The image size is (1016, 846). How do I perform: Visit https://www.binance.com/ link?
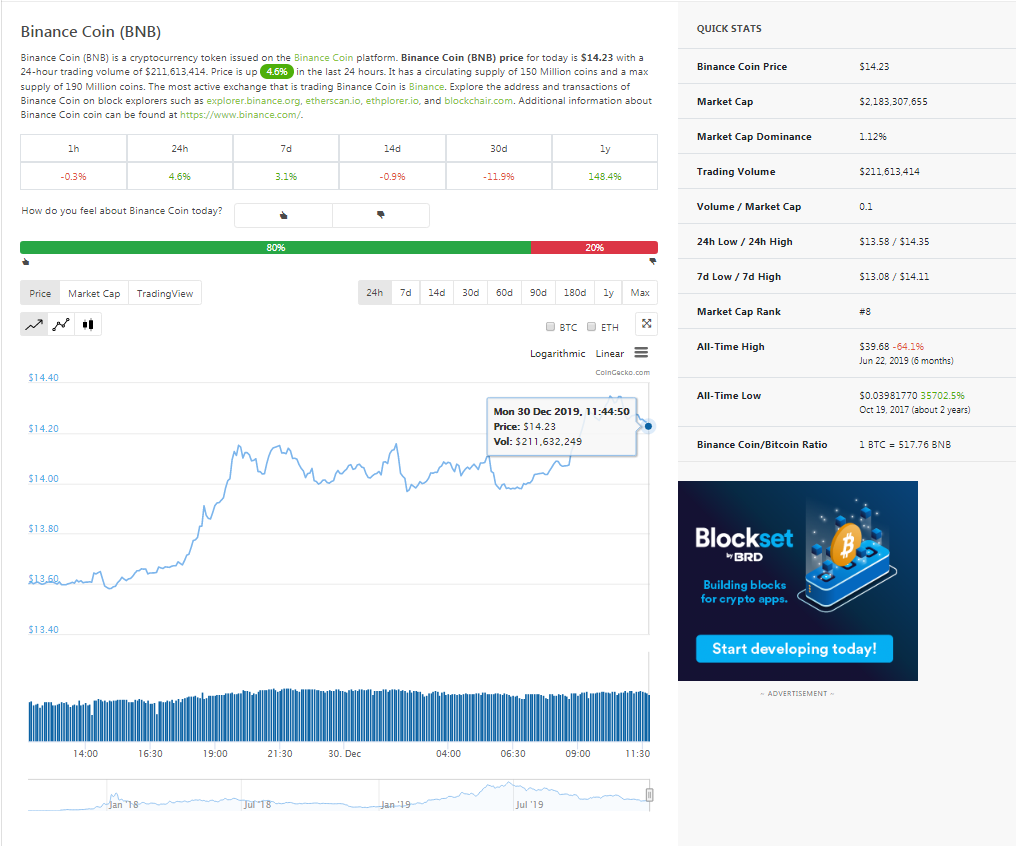tap(240, 115)
